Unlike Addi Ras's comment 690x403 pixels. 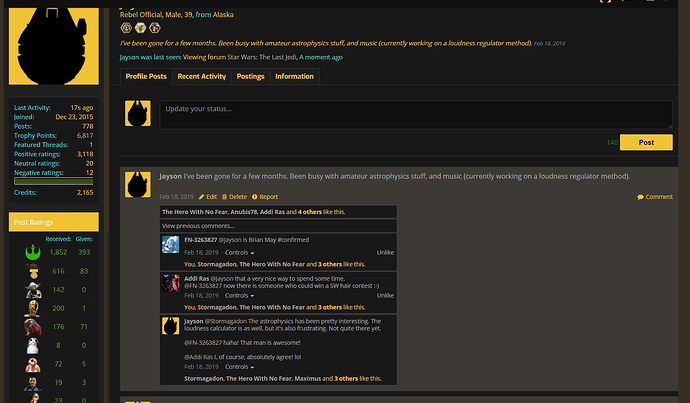pyautogui.click(x=385, y=296)
